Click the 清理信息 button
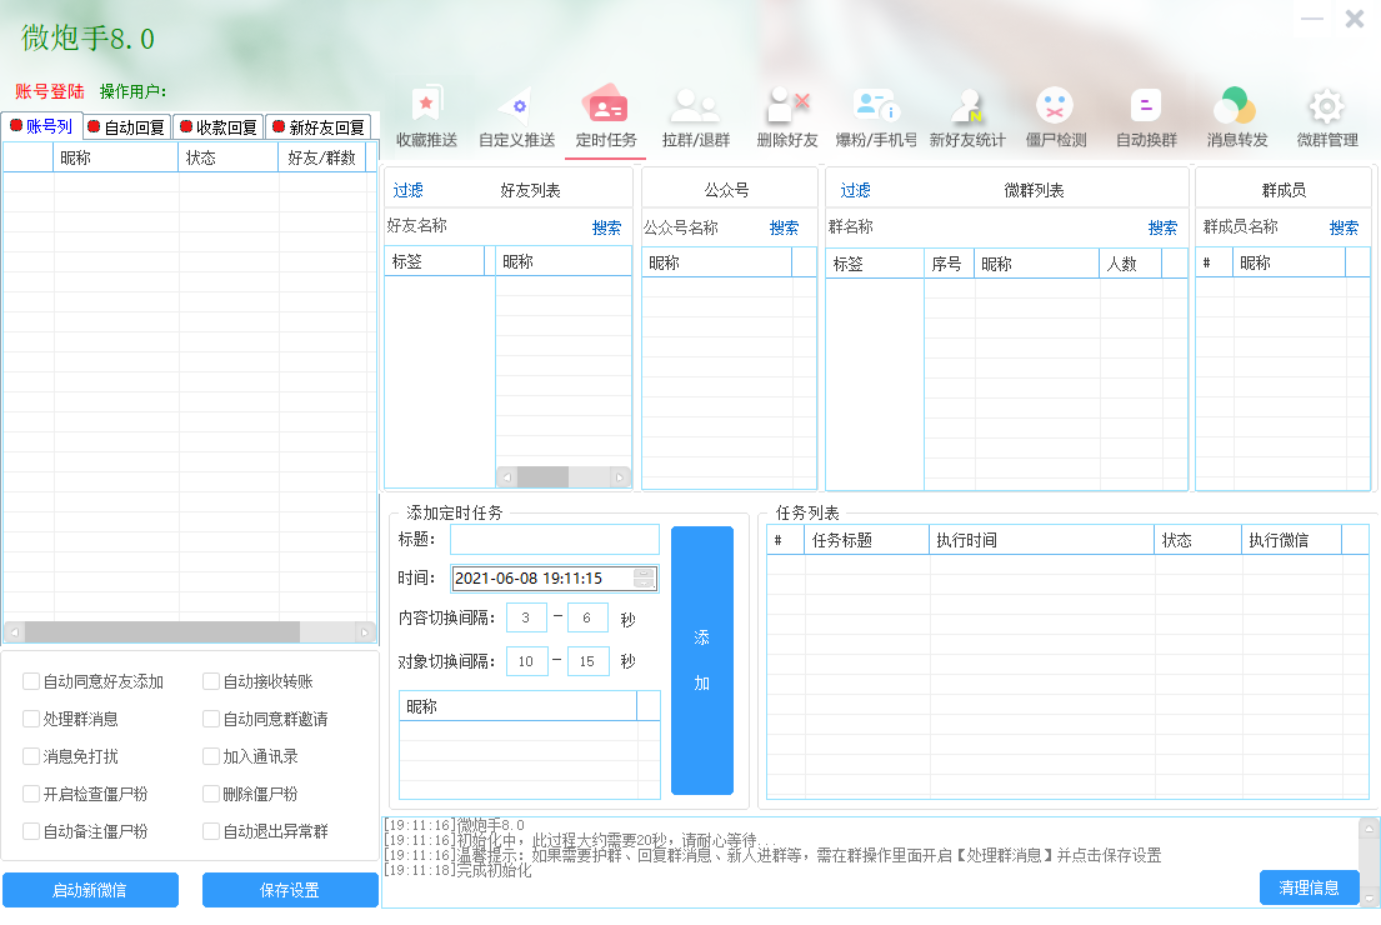Viewport: 1381px width, 925px height. (x=1309, y=887)
